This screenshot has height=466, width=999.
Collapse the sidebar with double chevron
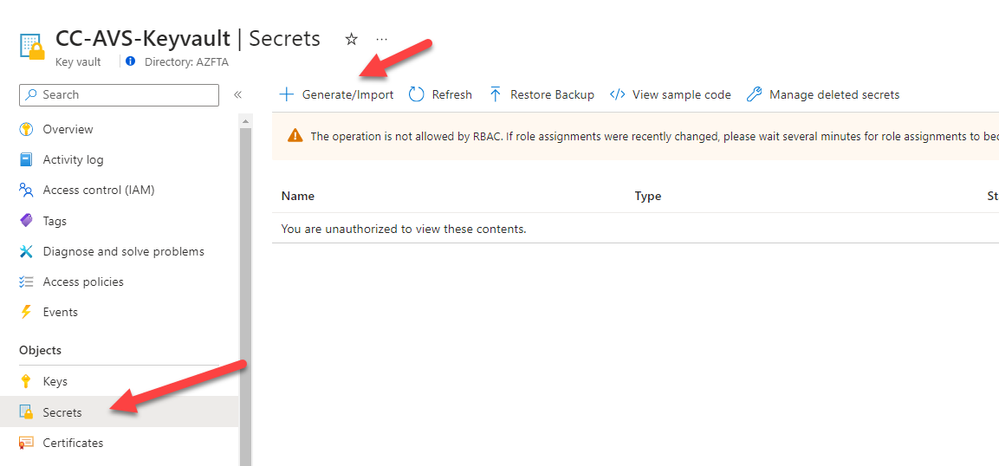click(238, 95)
